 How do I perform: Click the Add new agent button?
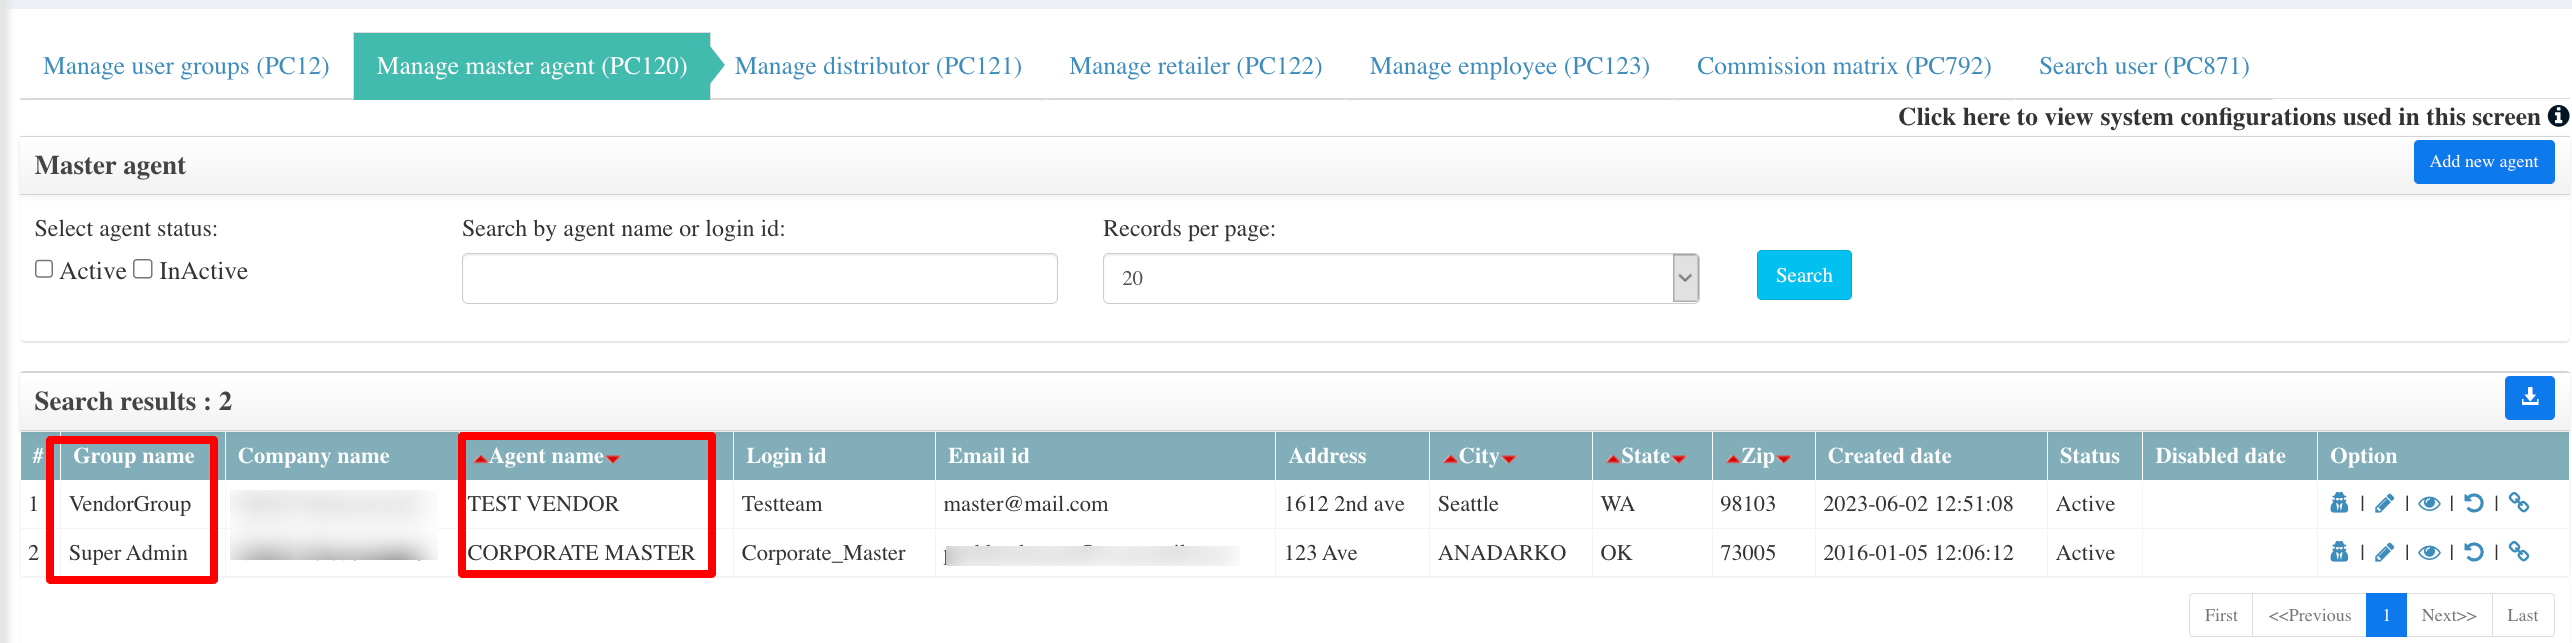click(2484, 162)
